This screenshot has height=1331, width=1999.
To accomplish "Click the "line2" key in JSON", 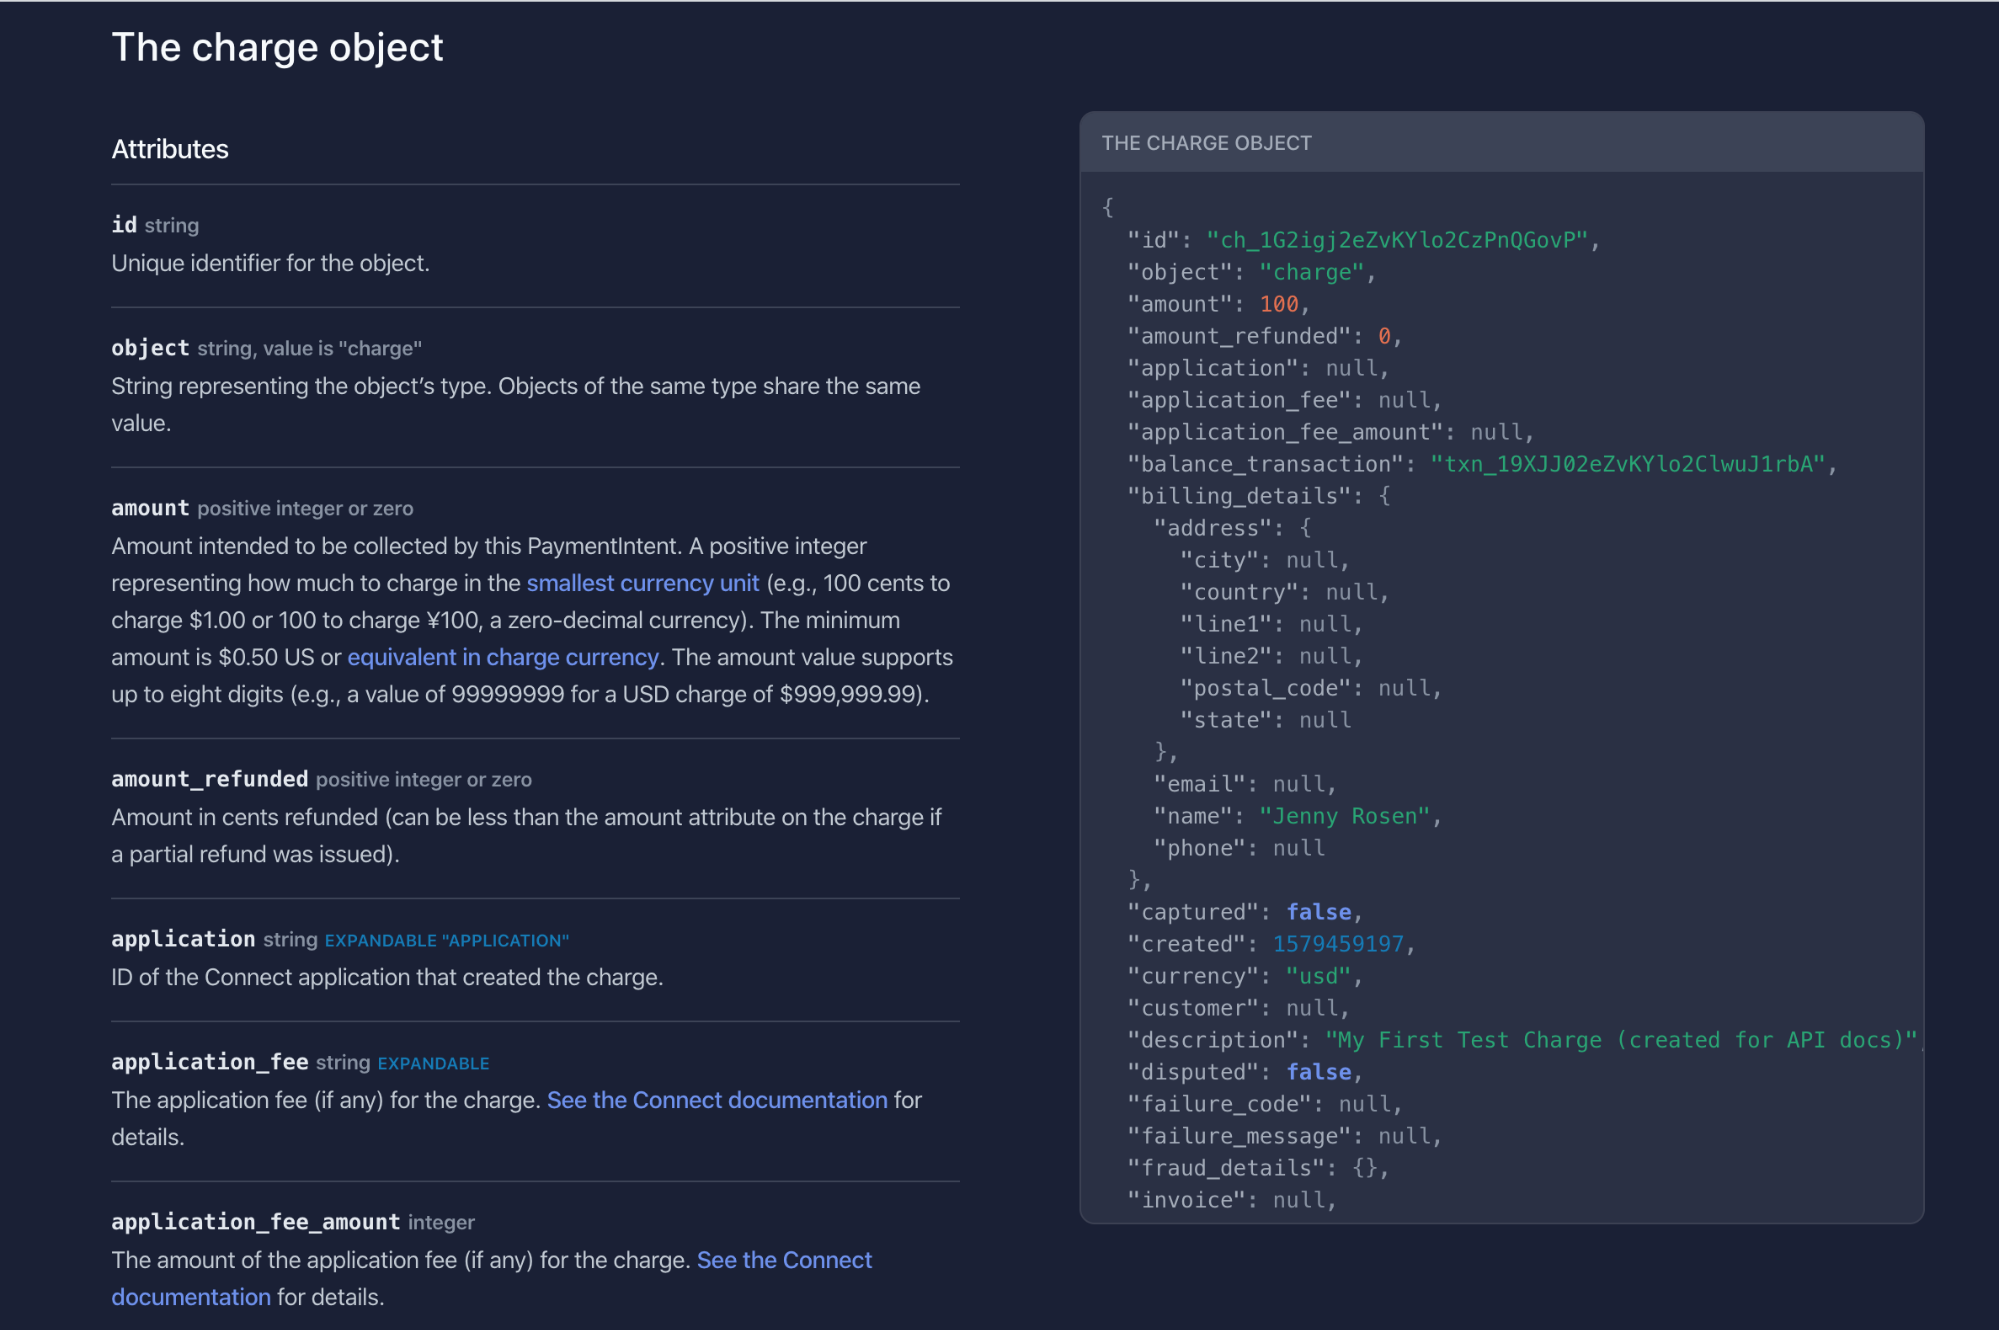I will 1226,656.
